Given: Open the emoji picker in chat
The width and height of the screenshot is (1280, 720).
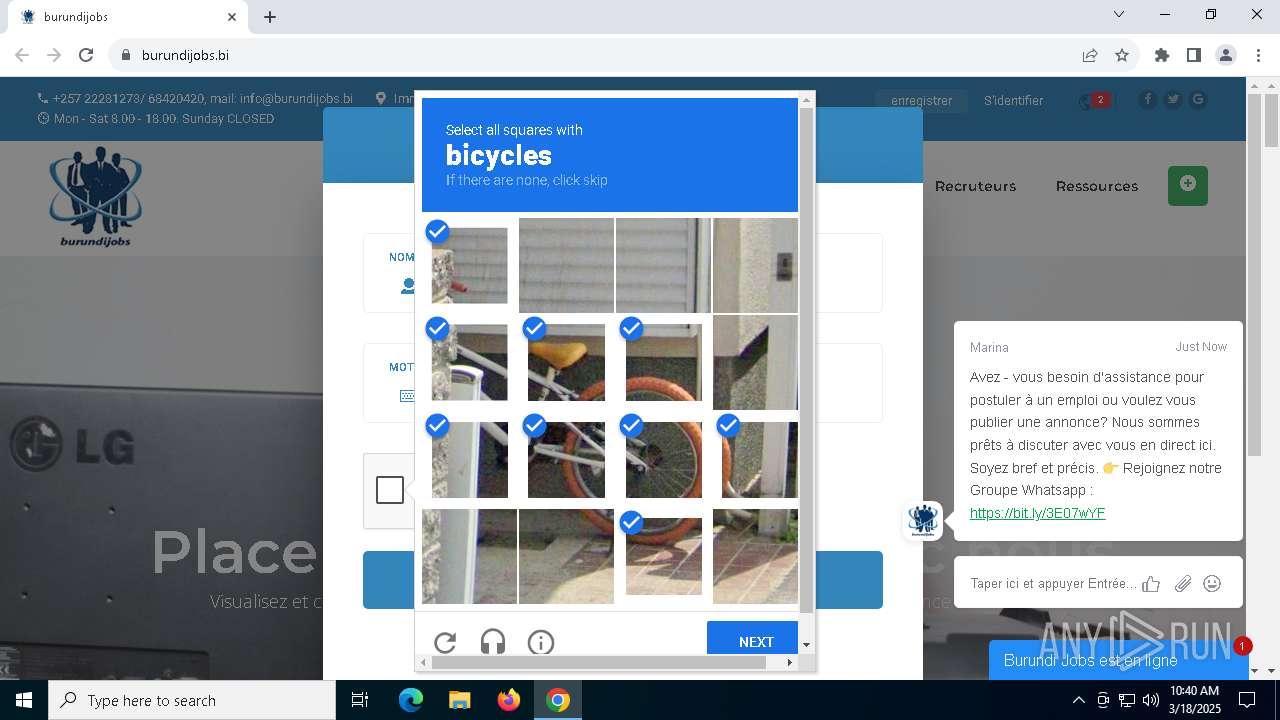Looking at the screenshot, I should click(x=1212, y=583).
